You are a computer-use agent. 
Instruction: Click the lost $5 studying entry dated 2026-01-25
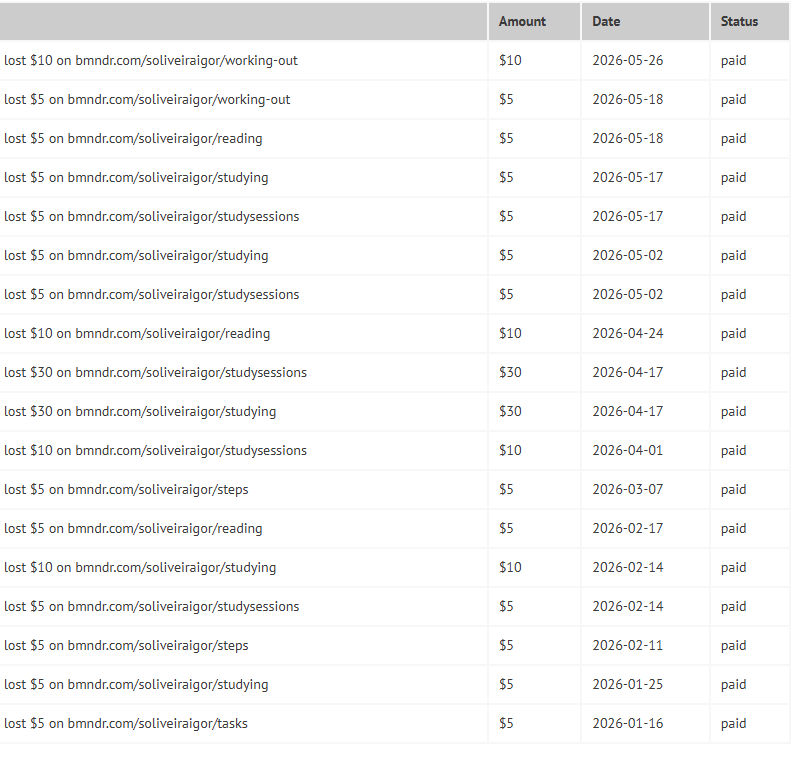(136, 684)
